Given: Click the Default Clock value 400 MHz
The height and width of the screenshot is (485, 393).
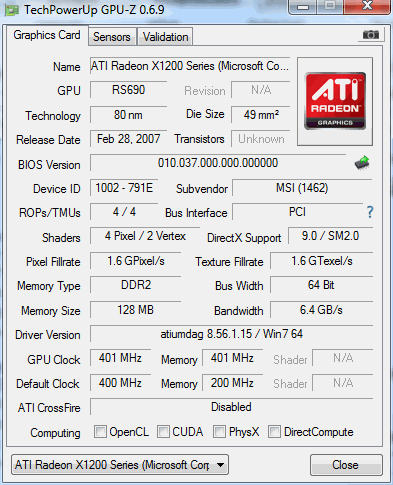Looking at the screenshot, I should click(x=120, y=383).
